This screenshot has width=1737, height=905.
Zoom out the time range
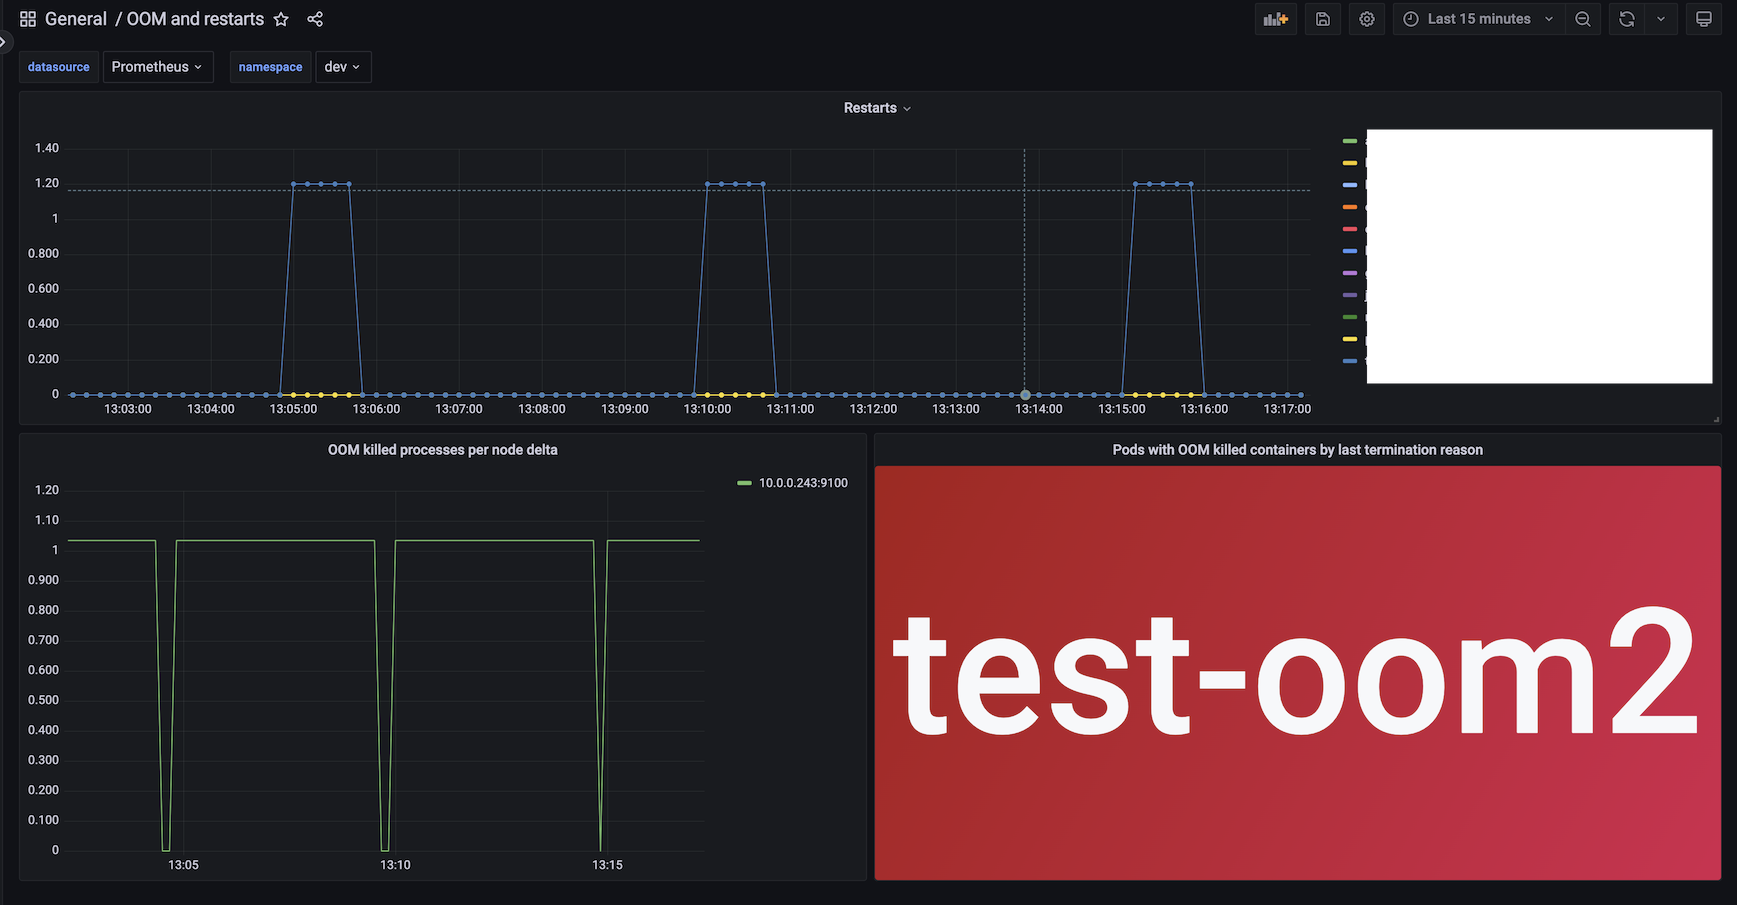click(1583, 19)
